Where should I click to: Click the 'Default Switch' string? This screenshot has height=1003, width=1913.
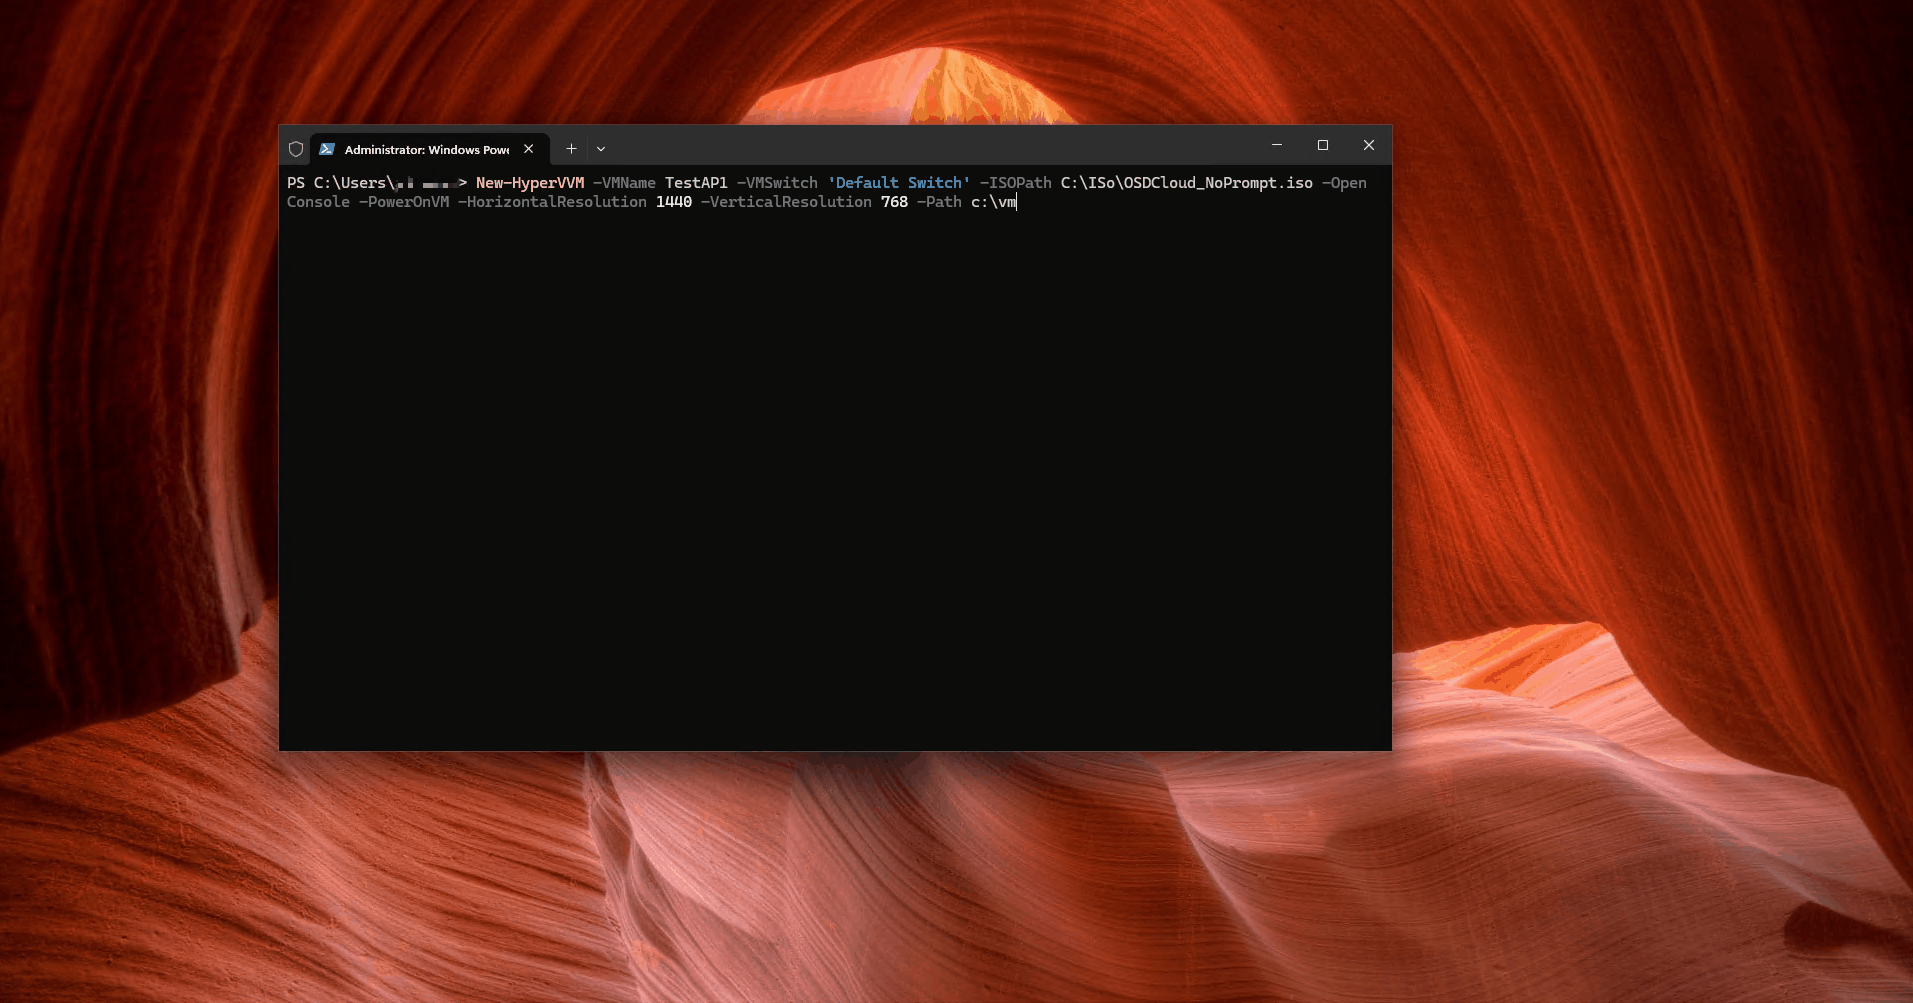pos(899,183)
